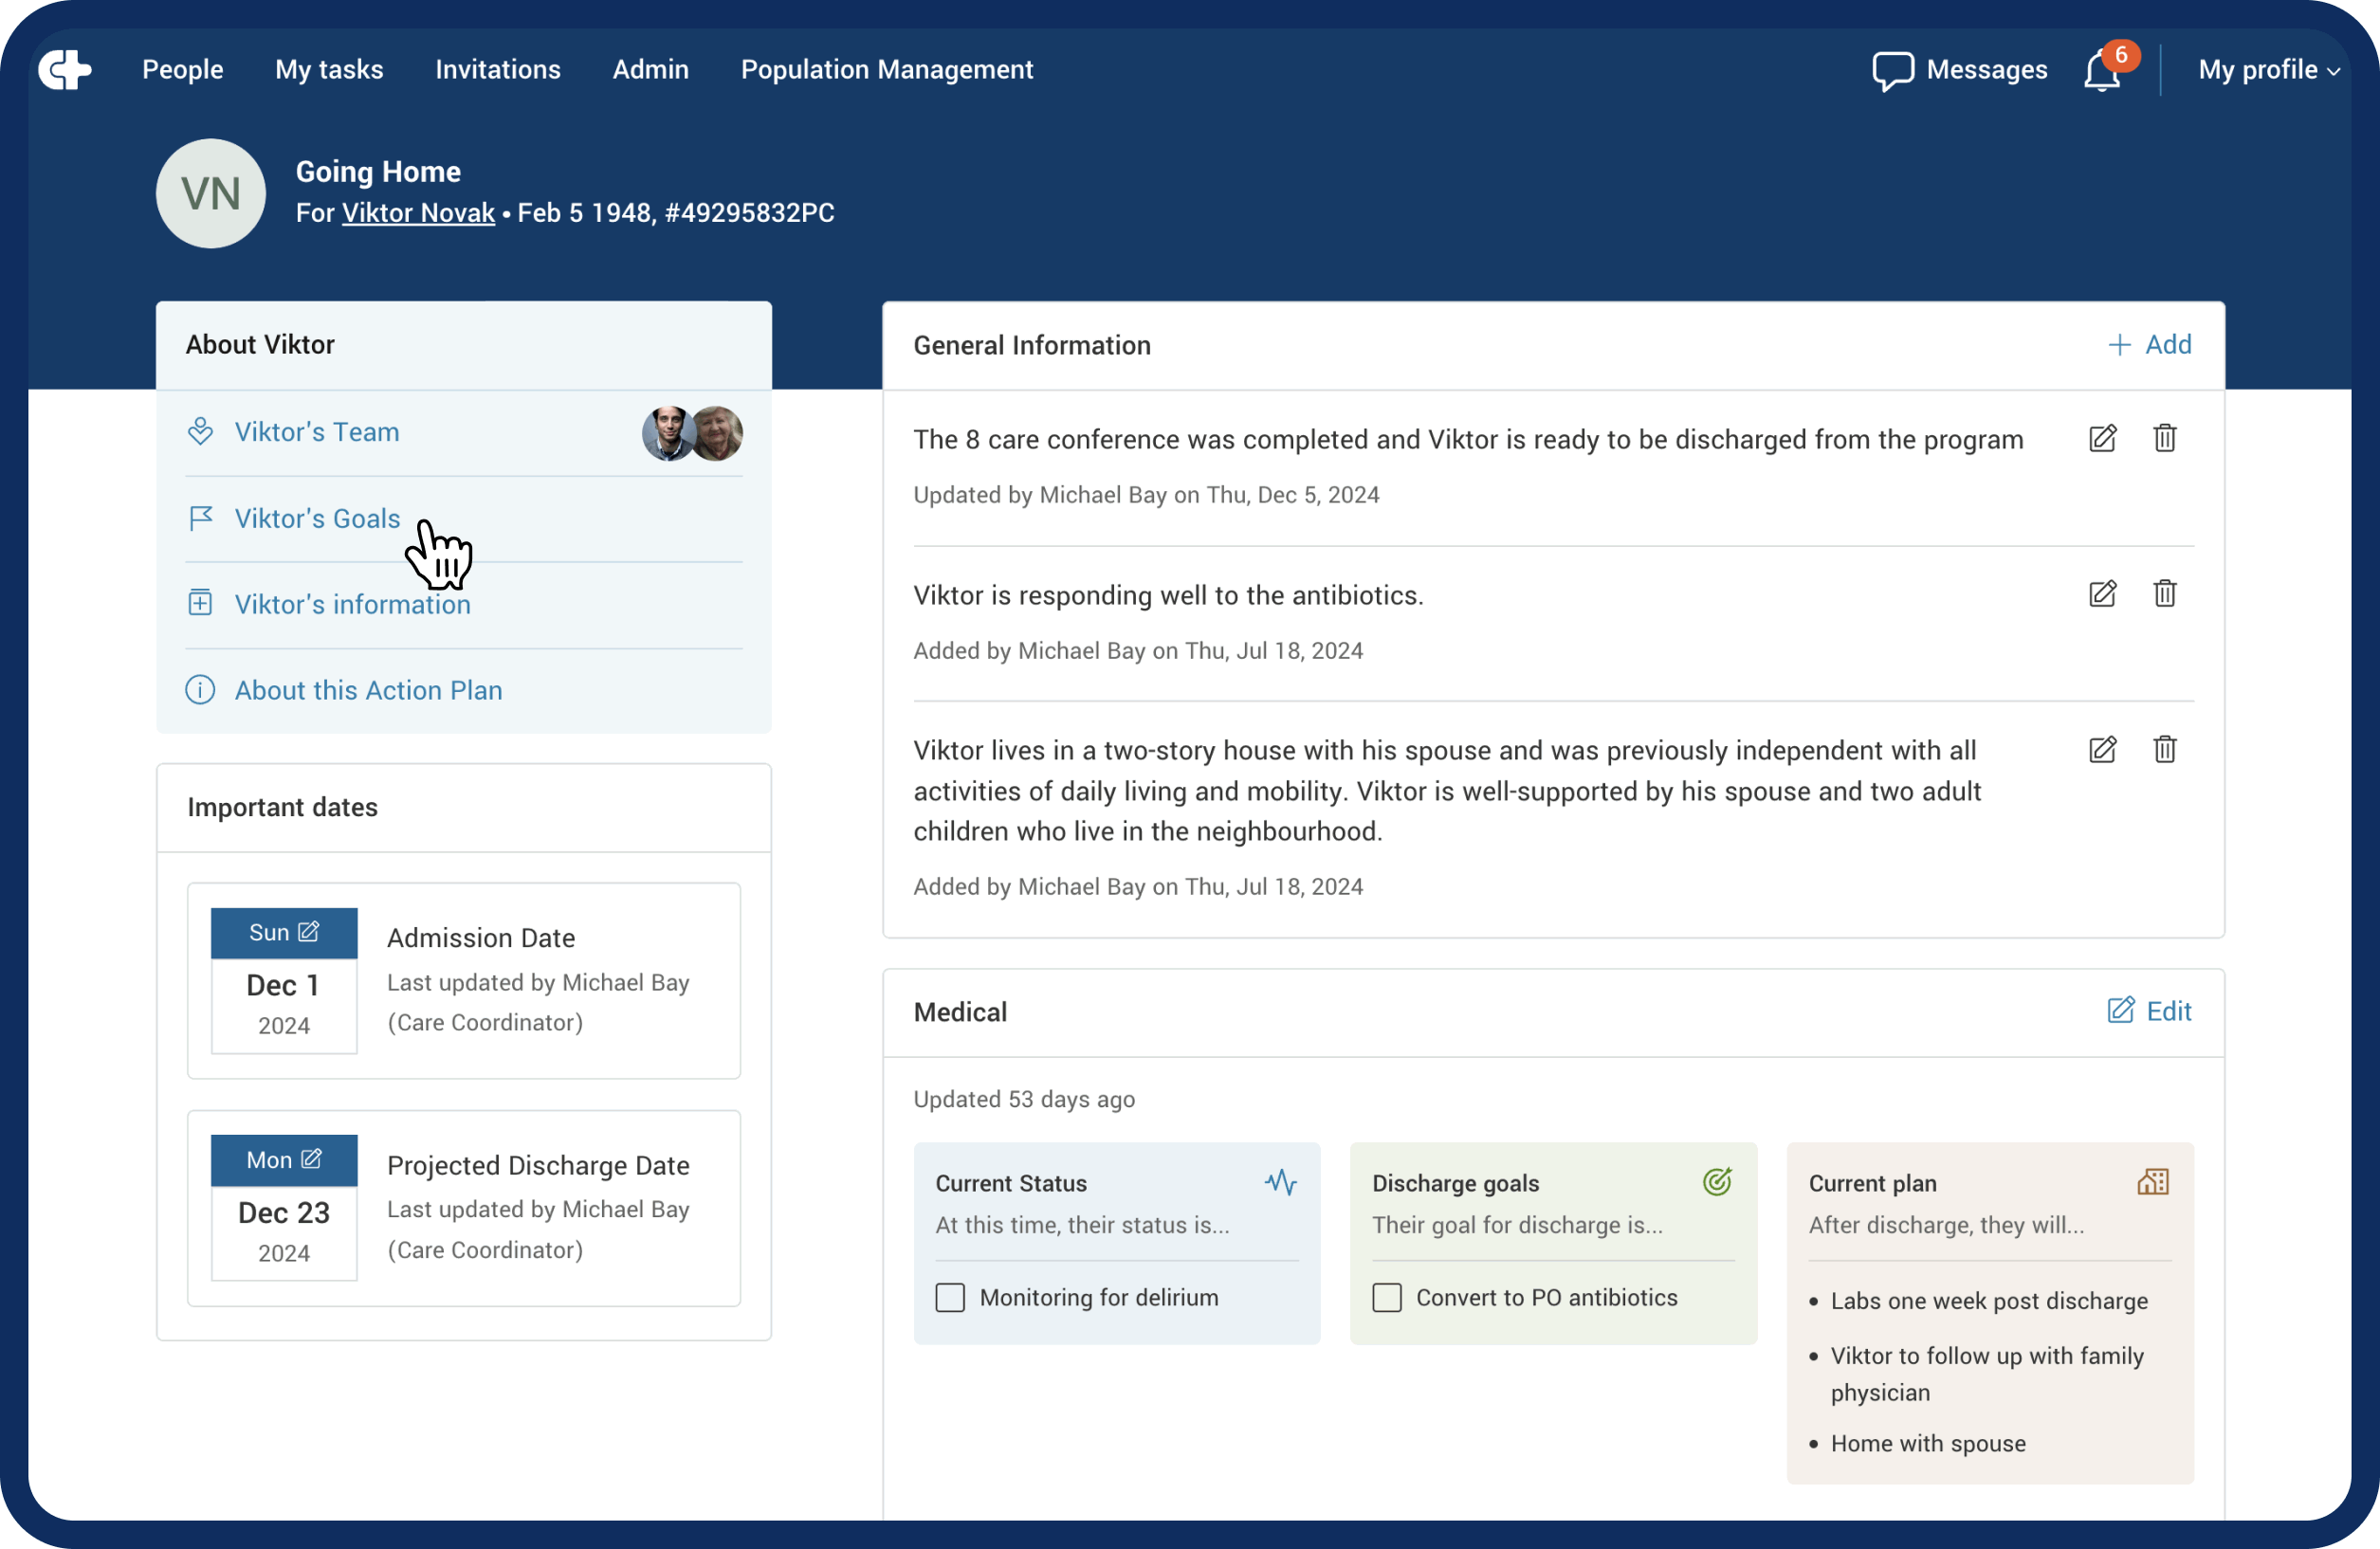Open Viktor's Goals link
2380x1549 pixels.
coord(317,518)
